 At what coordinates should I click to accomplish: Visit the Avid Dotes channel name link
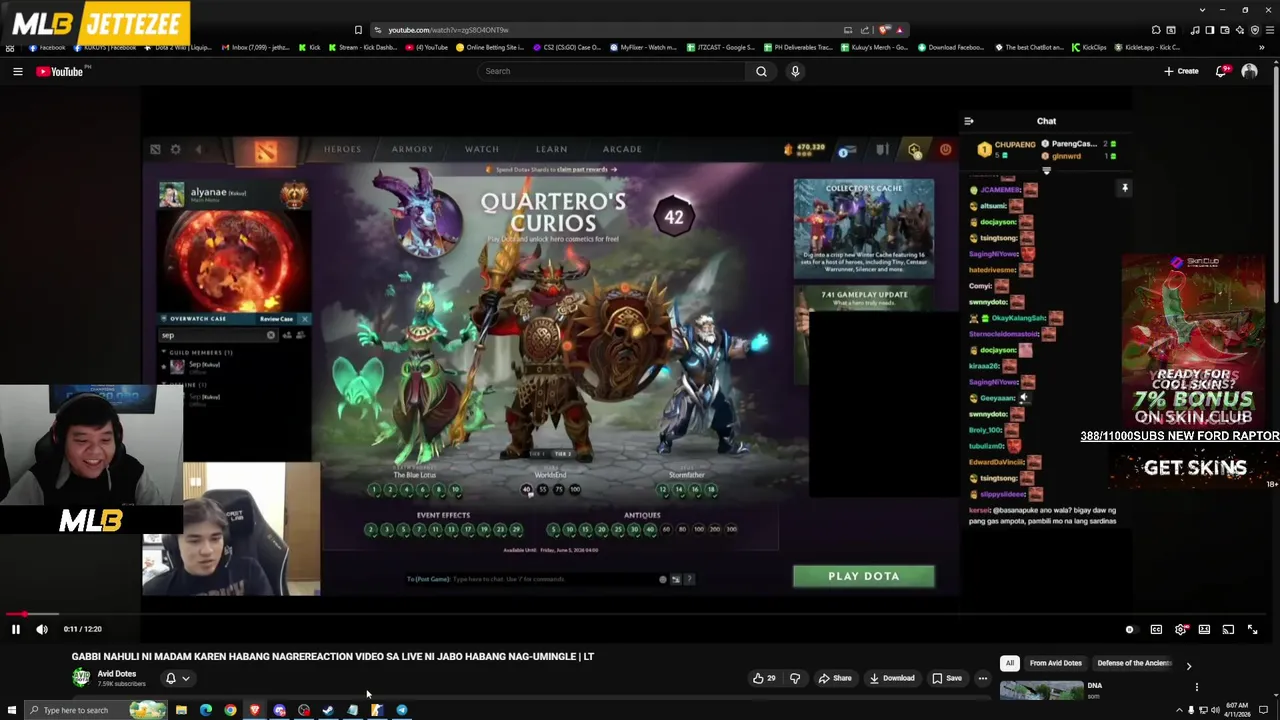coord(117,674)
